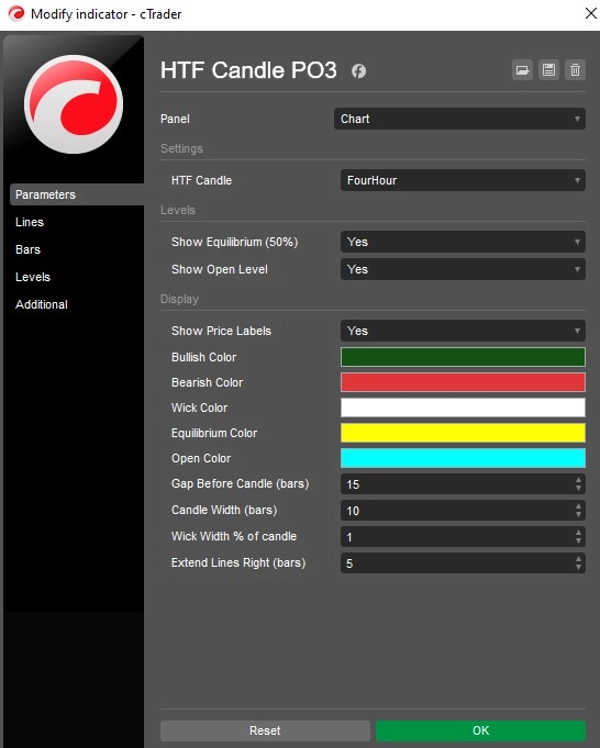Switch to the Lines tab
Screen dimensions: 600x748
30,222
